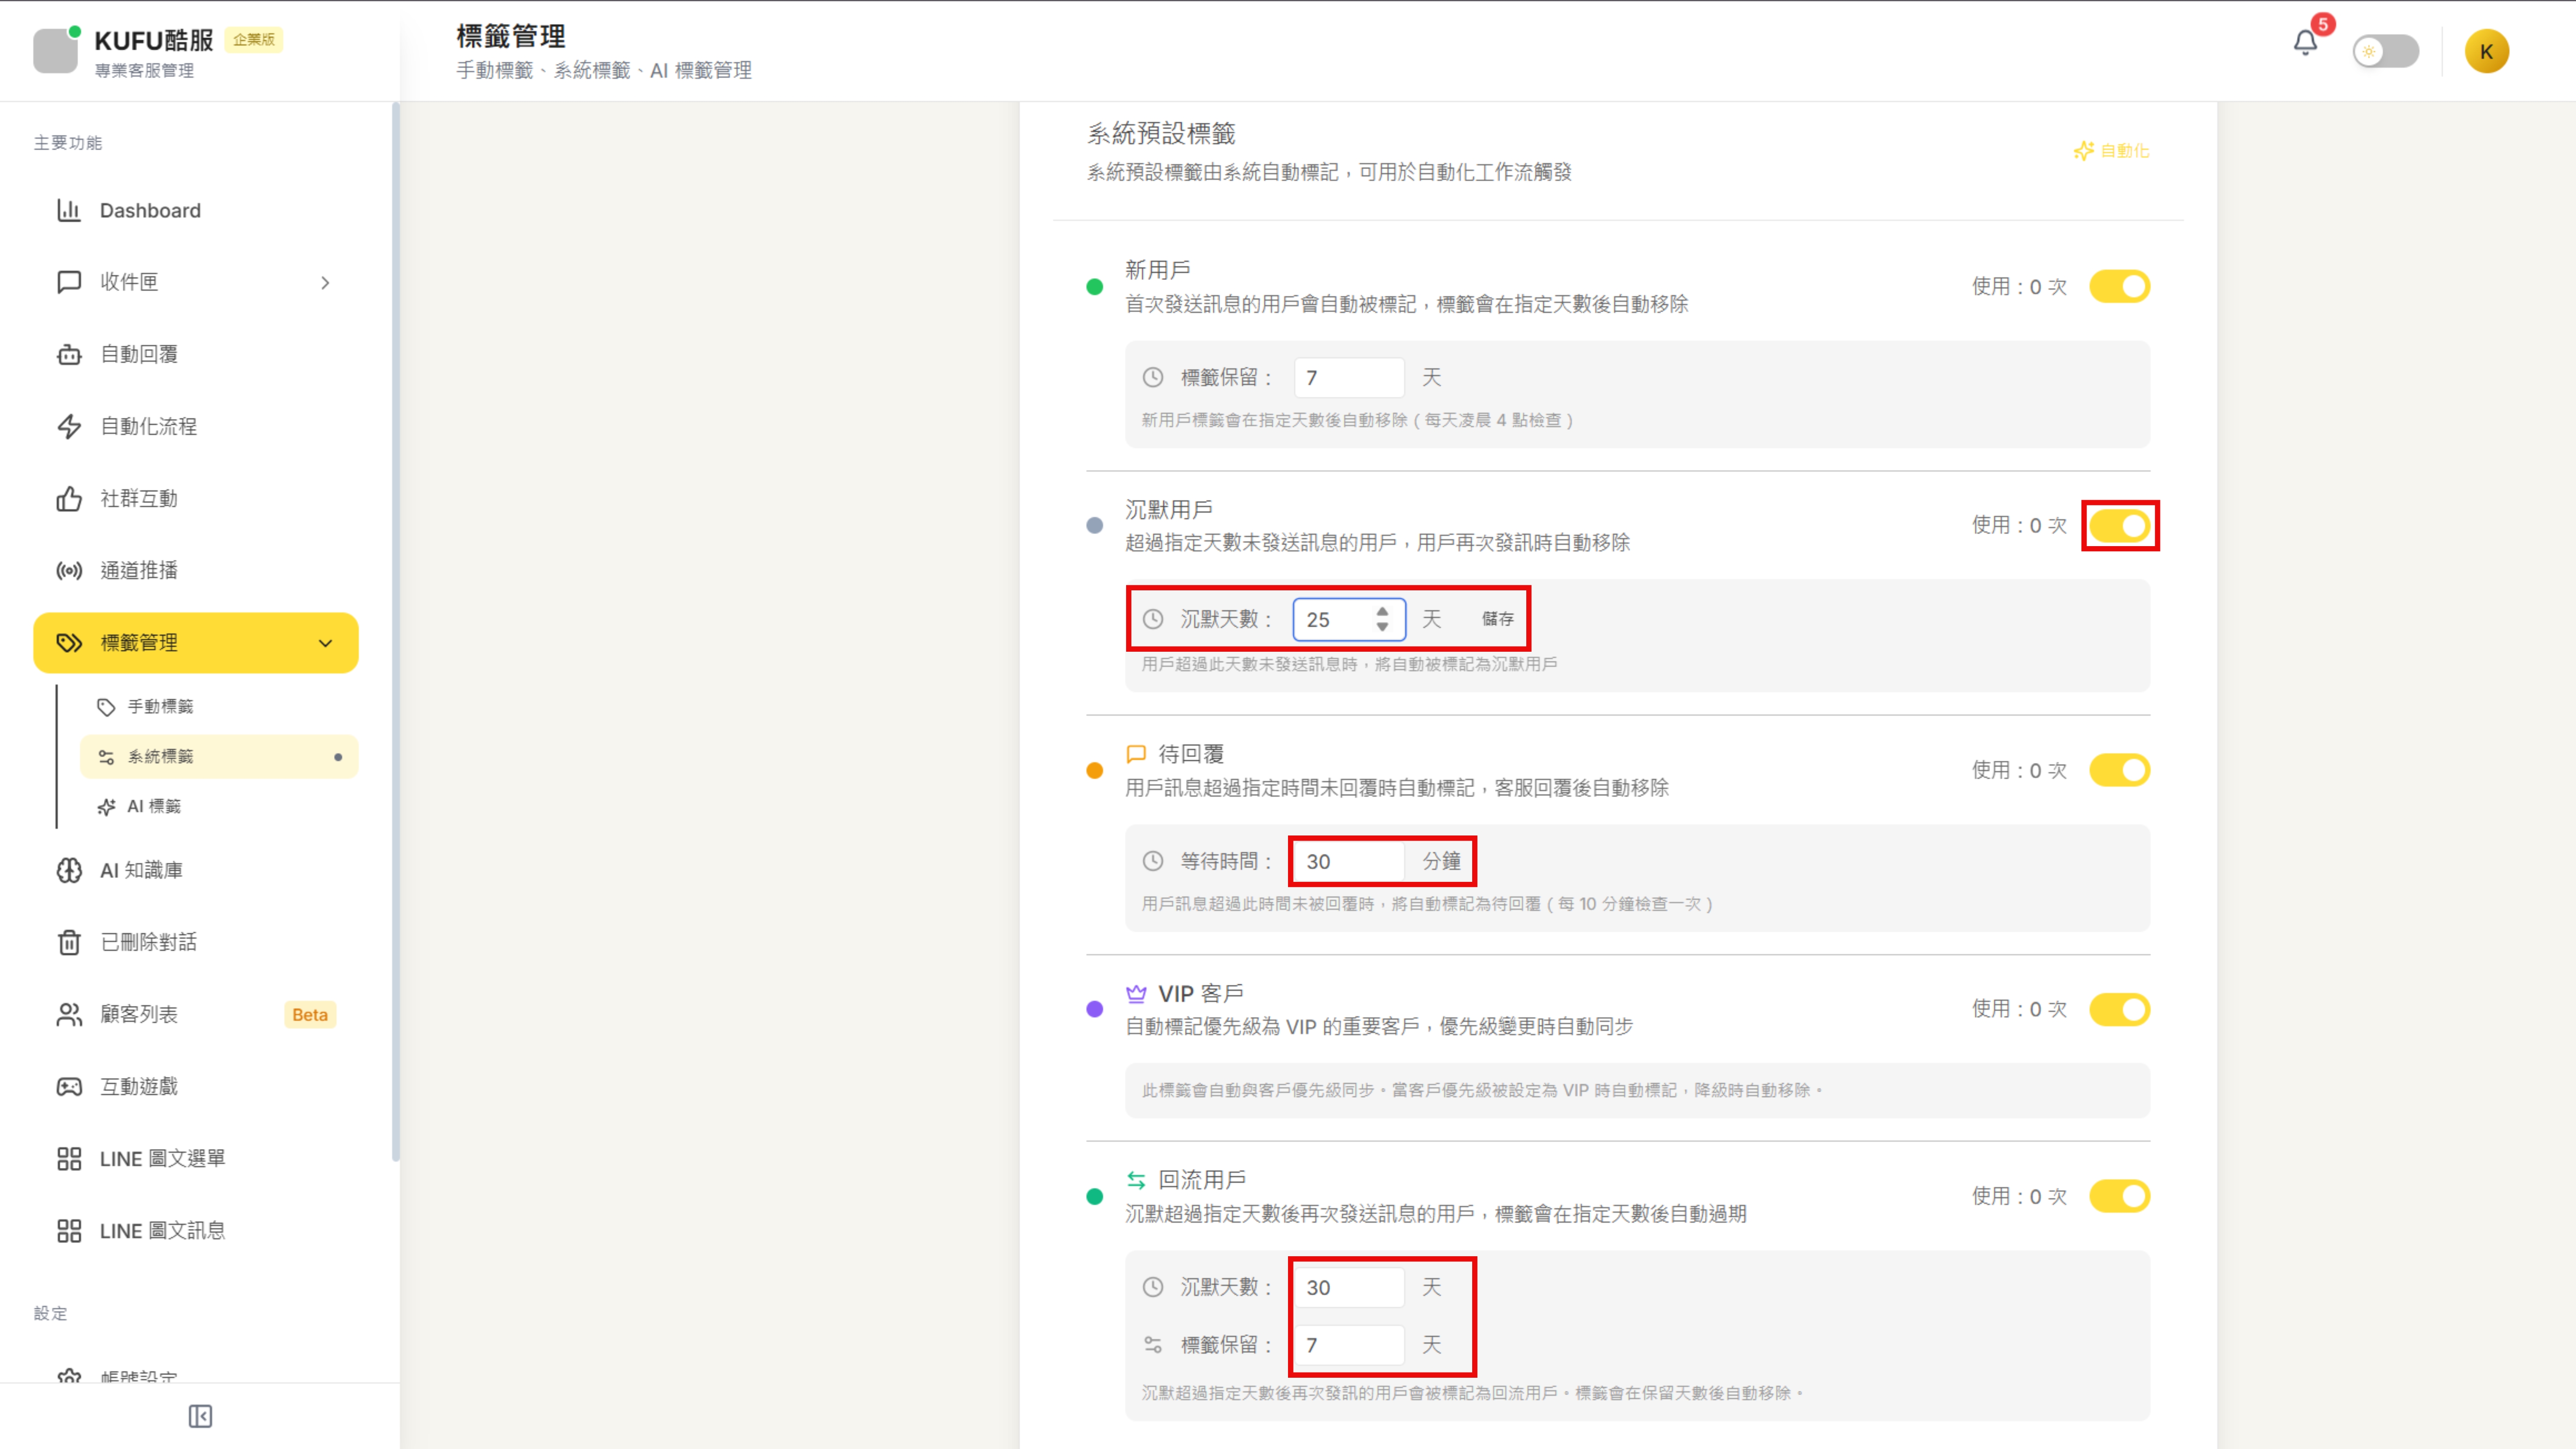The height and width of the screenshot is (1449, 2576).
Task: Open Dashboard from the sidebar
Action: [150, 210]
